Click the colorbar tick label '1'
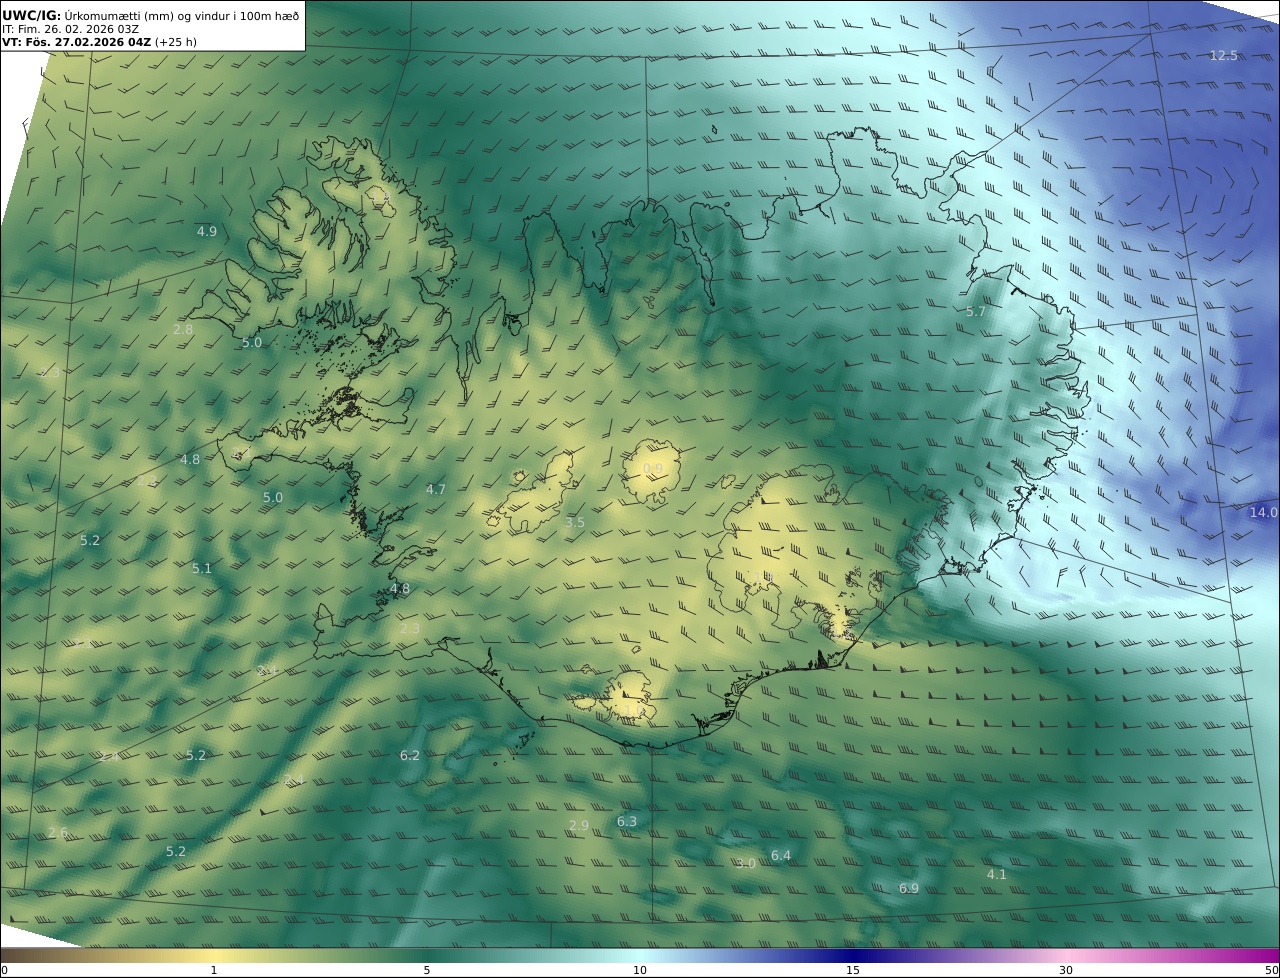 (x=214, y=970)
